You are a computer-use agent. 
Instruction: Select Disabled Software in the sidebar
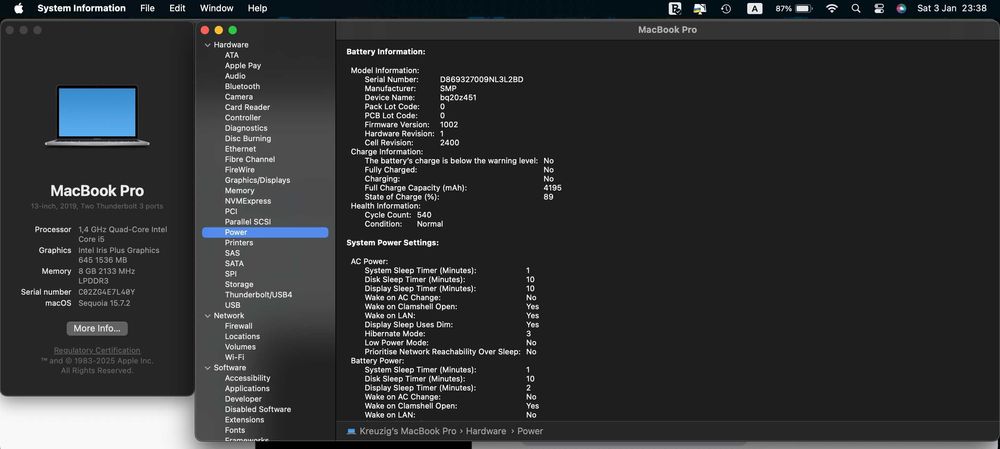258,409
